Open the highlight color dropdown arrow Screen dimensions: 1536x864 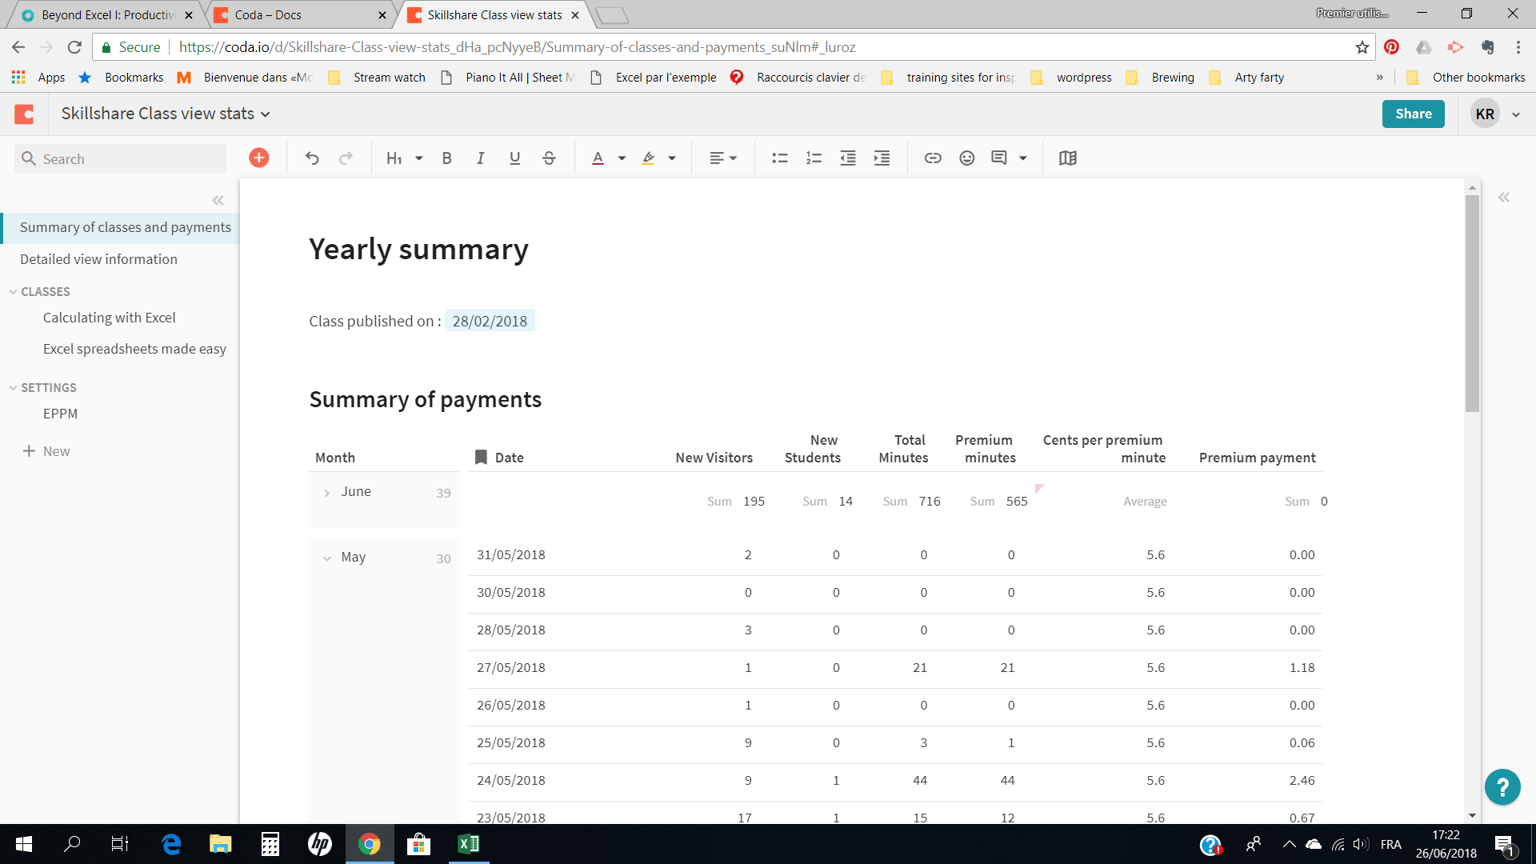point(672,158)
